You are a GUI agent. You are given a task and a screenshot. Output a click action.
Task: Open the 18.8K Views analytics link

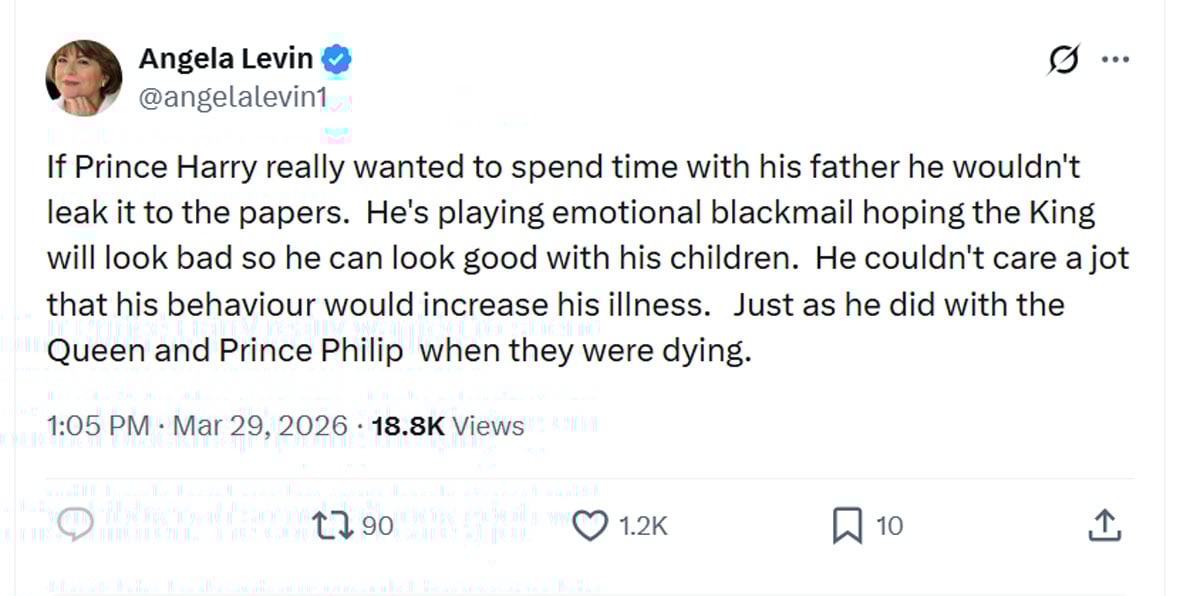pyautogui.click(x=447, y=426)
